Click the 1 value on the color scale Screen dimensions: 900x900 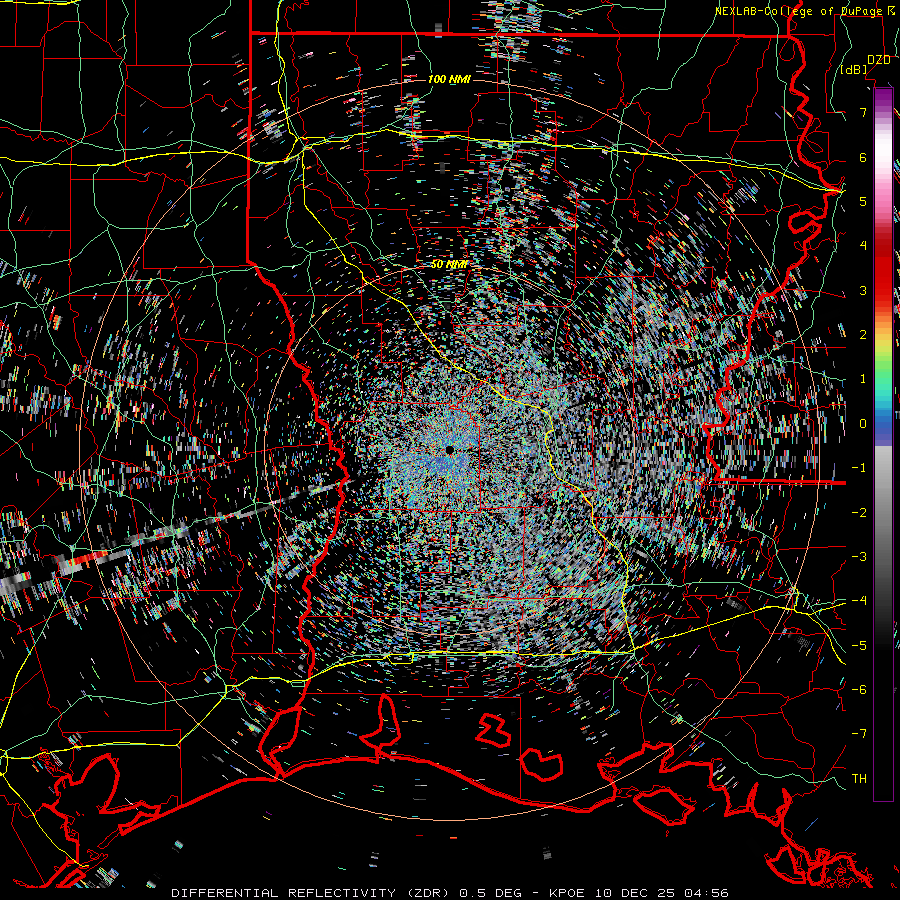pyautogui.click(x=863, y=379)
